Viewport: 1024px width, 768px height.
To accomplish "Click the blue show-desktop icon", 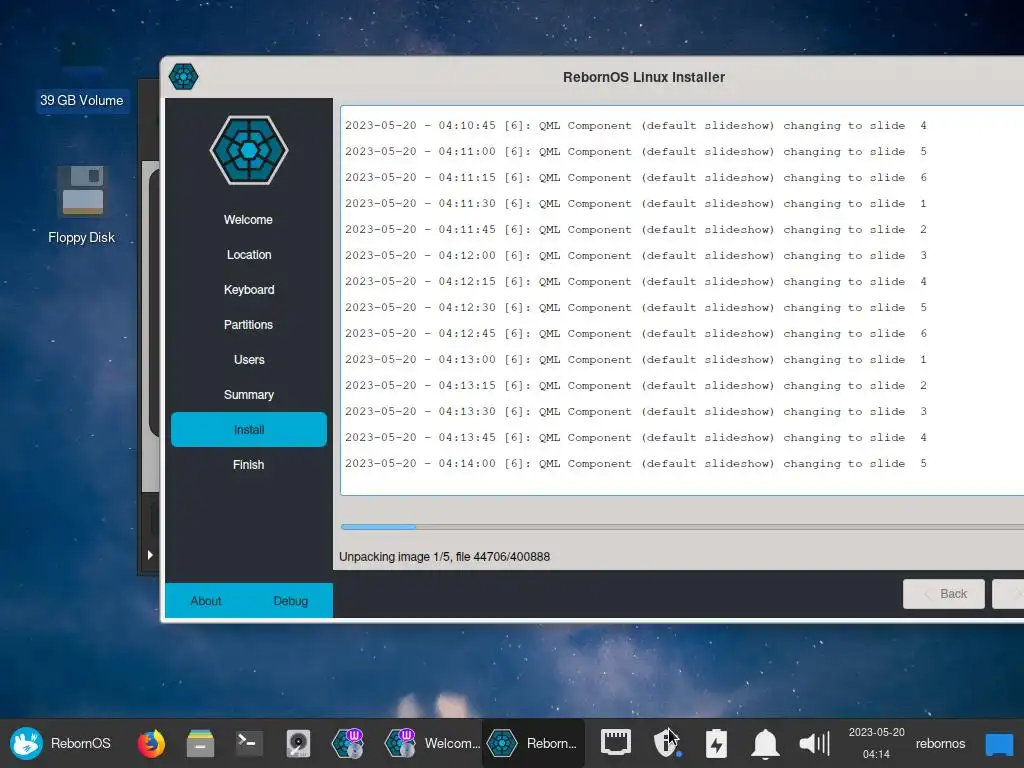I will 999,744.
